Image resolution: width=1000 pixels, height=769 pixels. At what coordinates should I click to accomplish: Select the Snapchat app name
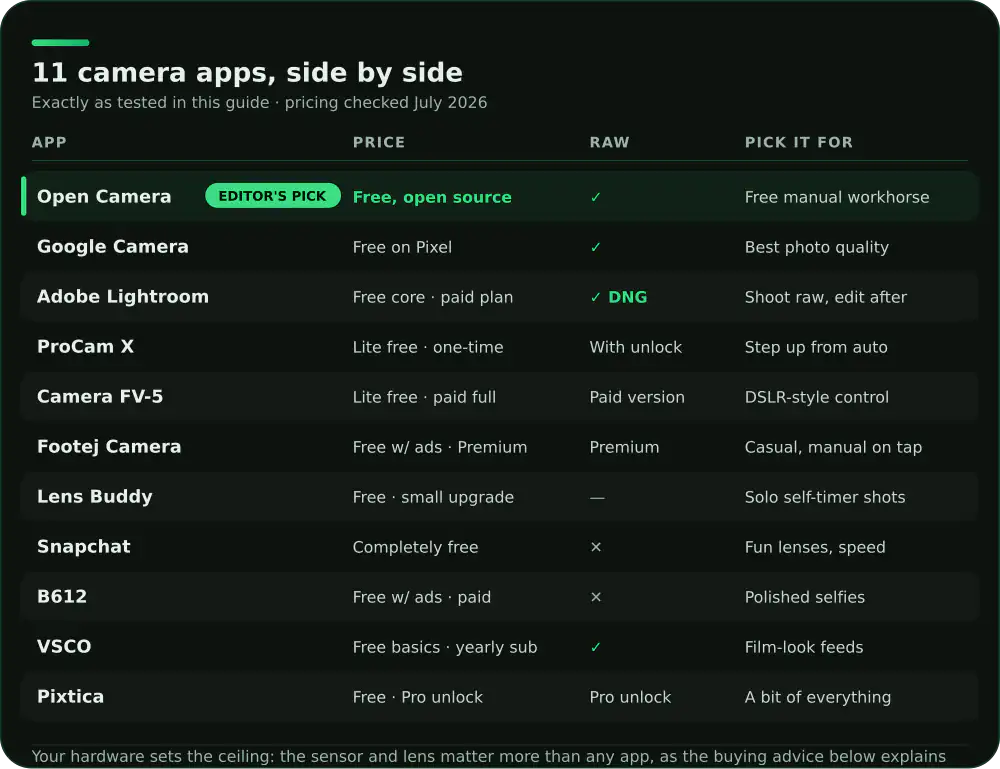coord(84,546)
